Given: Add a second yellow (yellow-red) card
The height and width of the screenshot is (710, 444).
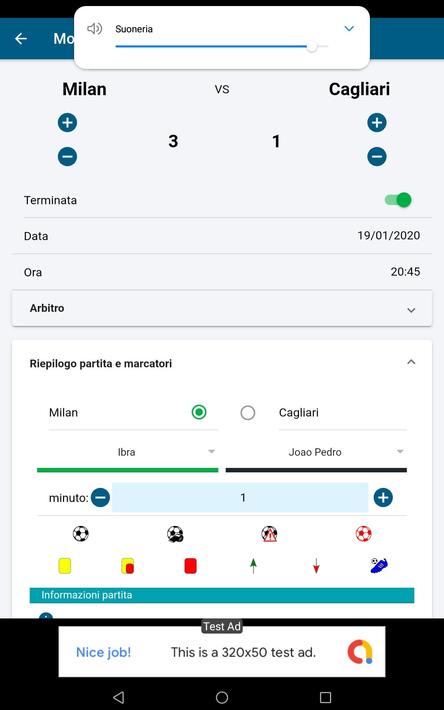Looking at the screenshot, I should click(x=128, y=566).
